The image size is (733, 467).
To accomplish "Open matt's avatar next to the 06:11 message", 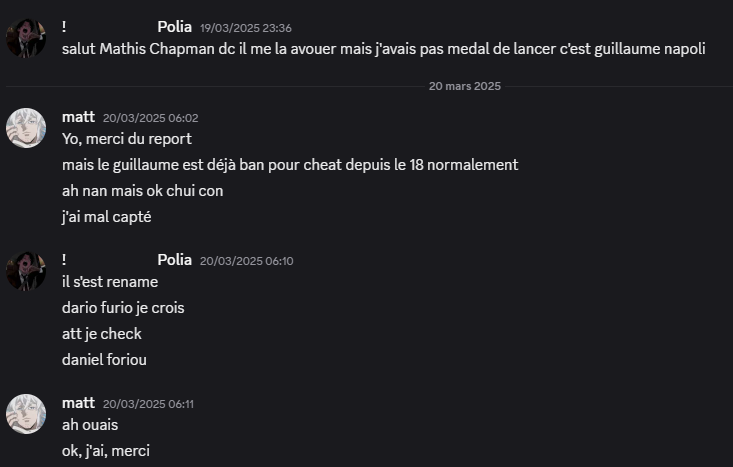I will [26, 414].
